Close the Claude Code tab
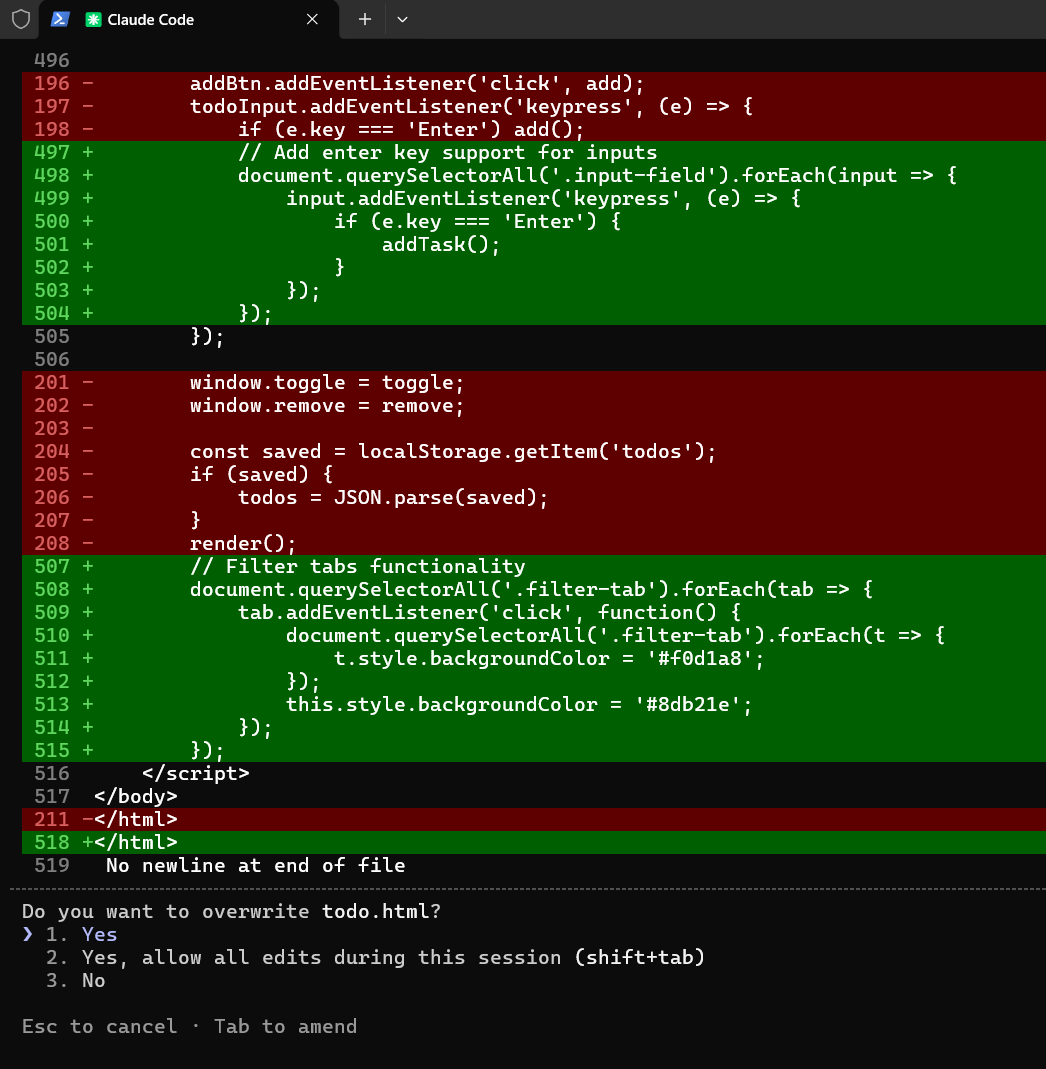The width and height of the screenshot is (1046, 1069). point(312,20)
